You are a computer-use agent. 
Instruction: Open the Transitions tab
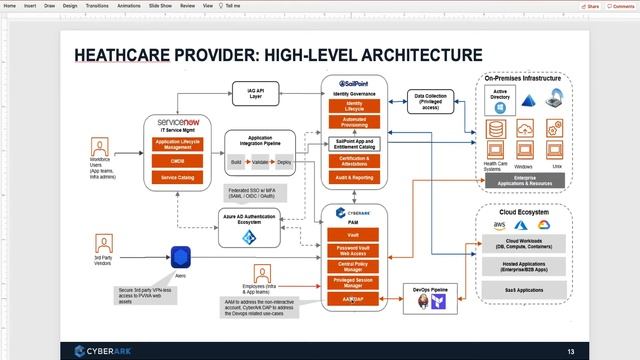pyautogui.click(x=97, y=6)
